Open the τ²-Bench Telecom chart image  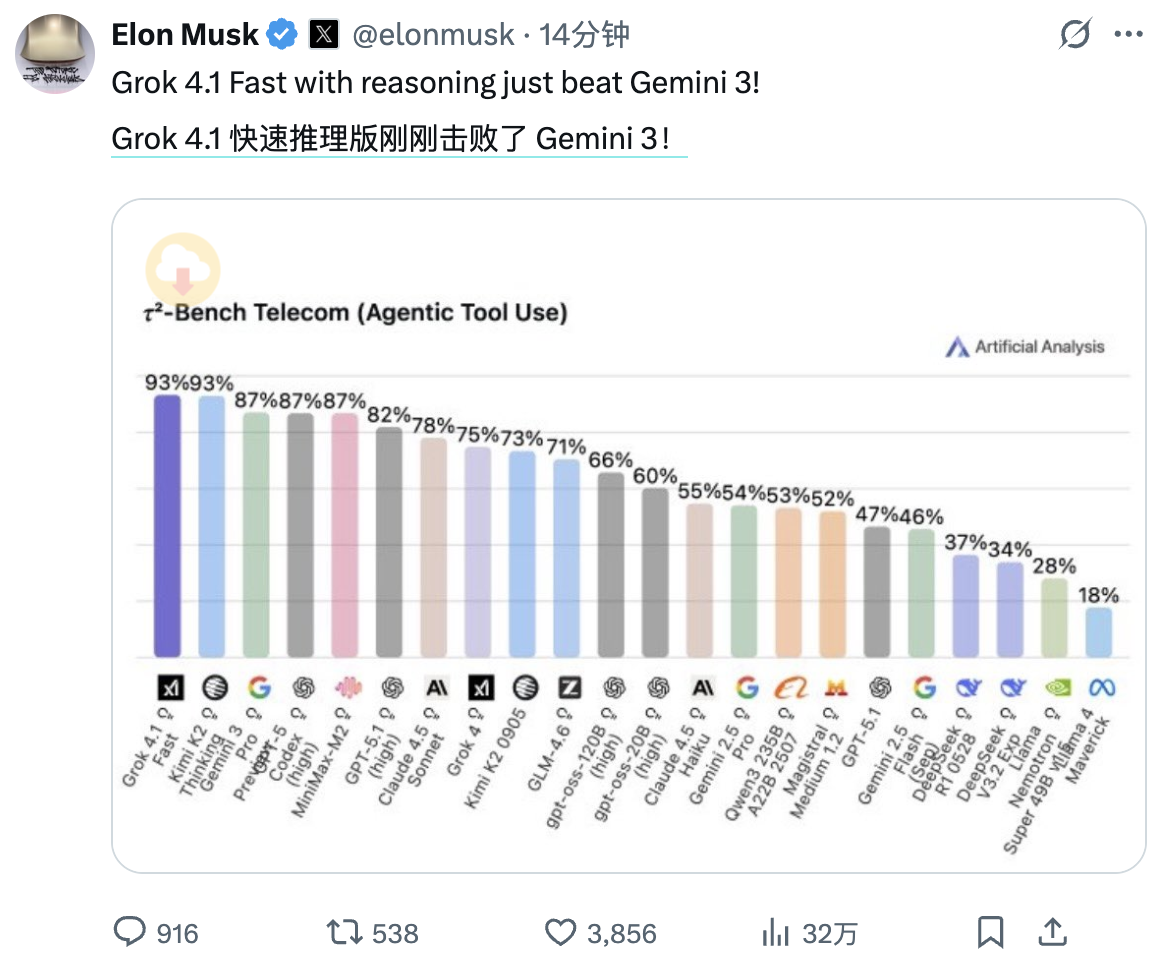[628, 535]
